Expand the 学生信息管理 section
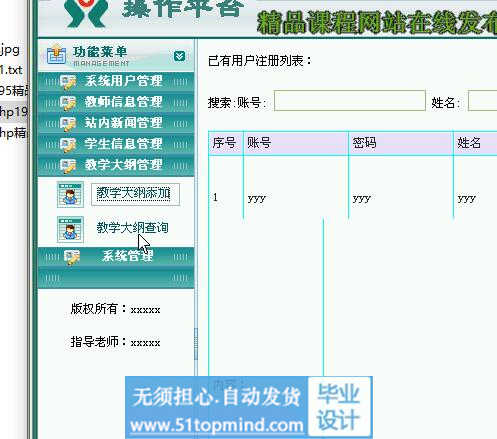The width and height of the screenshot is (497, 439). 116,144
